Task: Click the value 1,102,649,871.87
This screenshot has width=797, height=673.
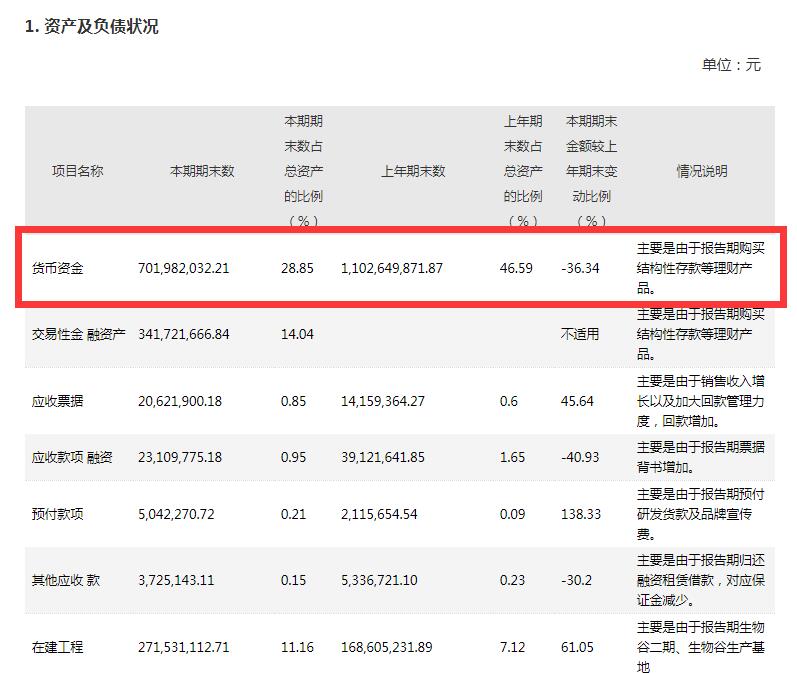Action: coord(391,268)
